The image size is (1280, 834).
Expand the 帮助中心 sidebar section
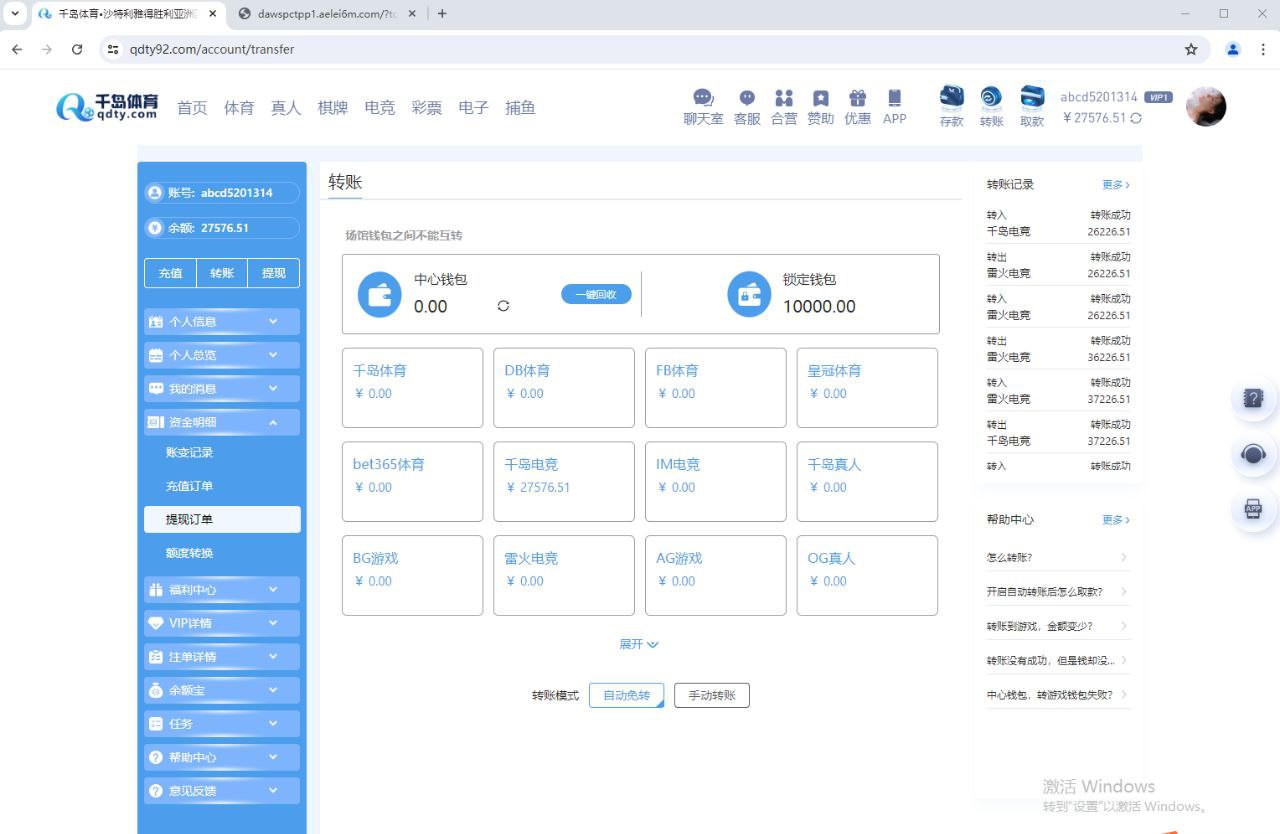click(x=222, y=757)
